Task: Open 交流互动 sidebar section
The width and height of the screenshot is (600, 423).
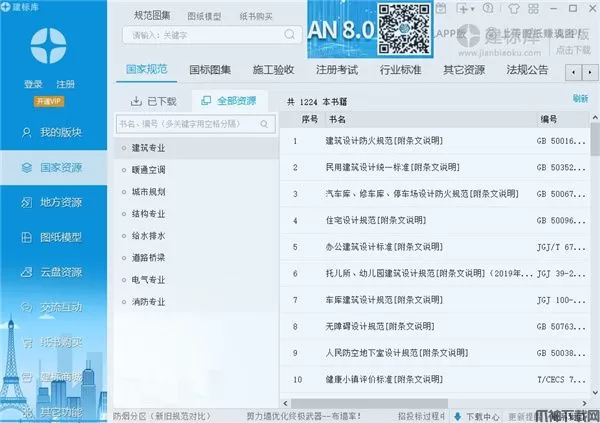Action: coord(53,307)
